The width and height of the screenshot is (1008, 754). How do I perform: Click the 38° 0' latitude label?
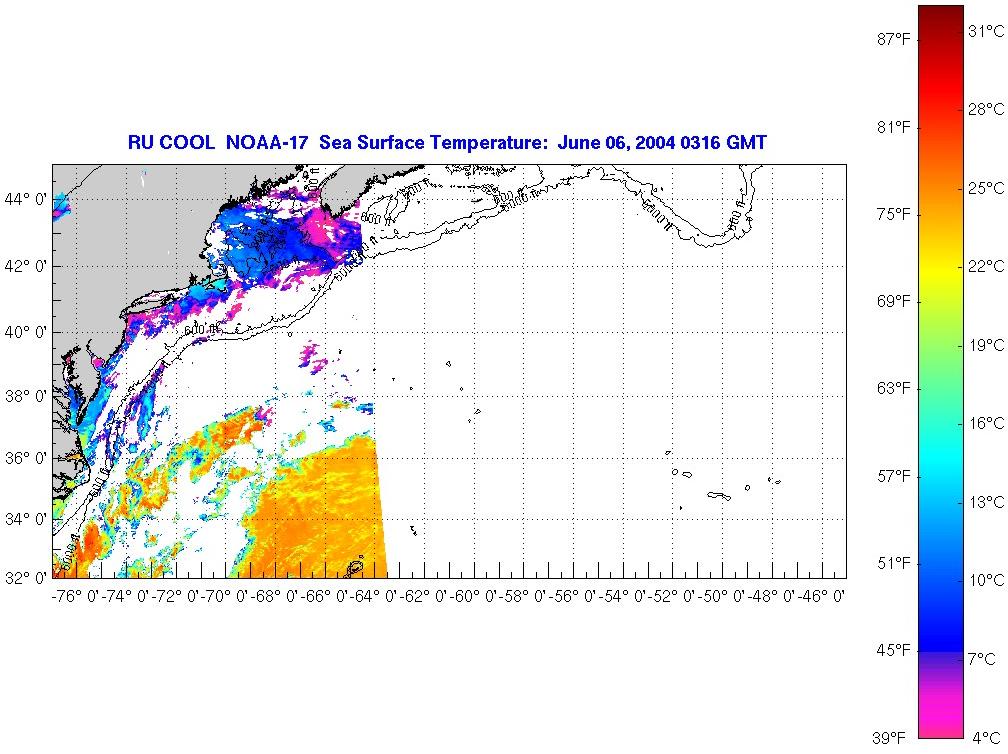pyautogui.click(x=26, y=396)
